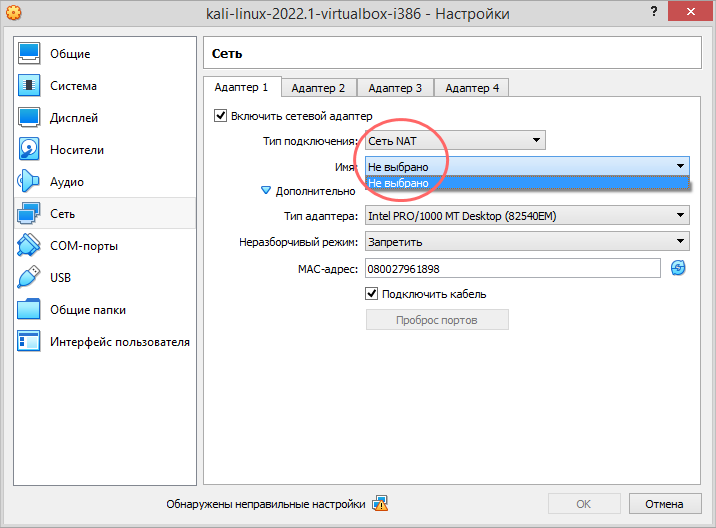Image resolution: width=716 pixels, height=528 pixels.
Task: Select the Audio (Аудио) speaker icon
Action: pyautogui.click(x=28, y=181)
